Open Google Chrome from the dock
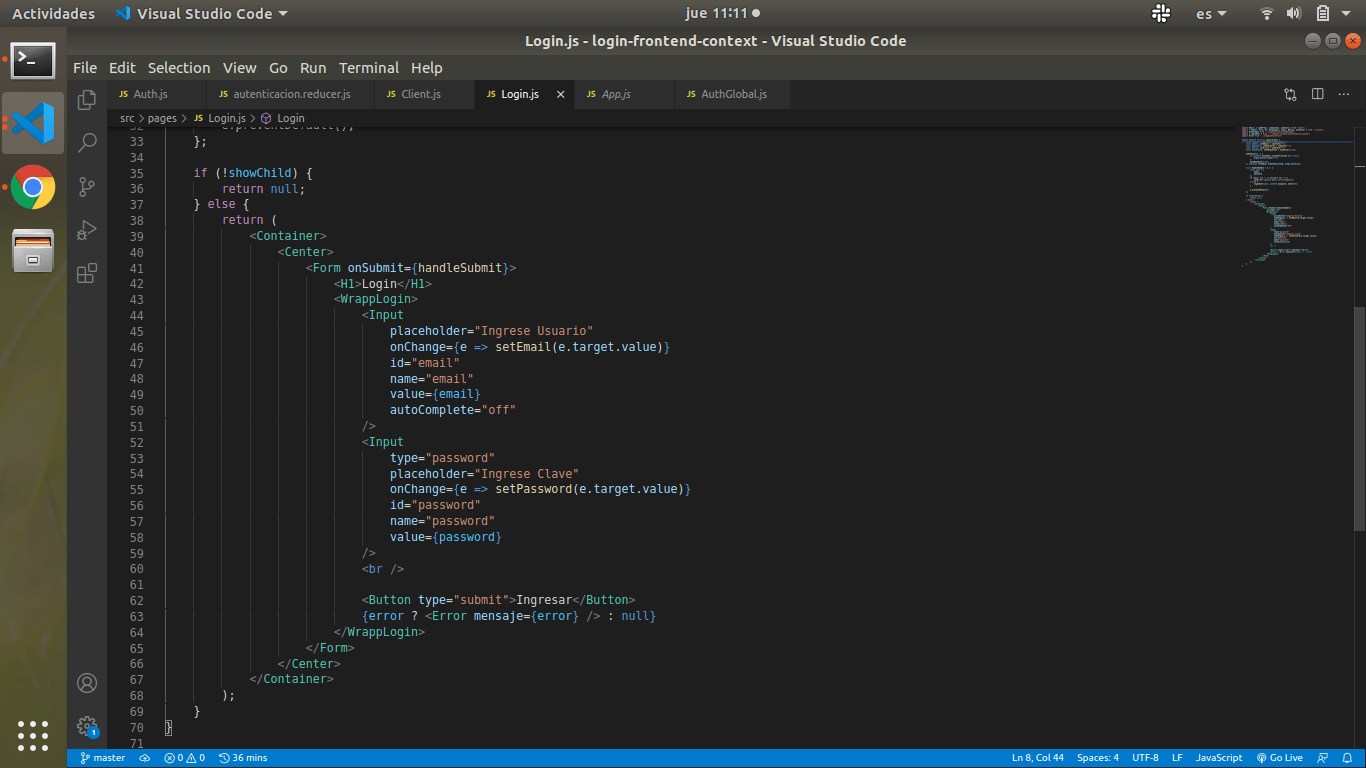The width and height of the screenshot is (1366, 768). pos(33,187)
